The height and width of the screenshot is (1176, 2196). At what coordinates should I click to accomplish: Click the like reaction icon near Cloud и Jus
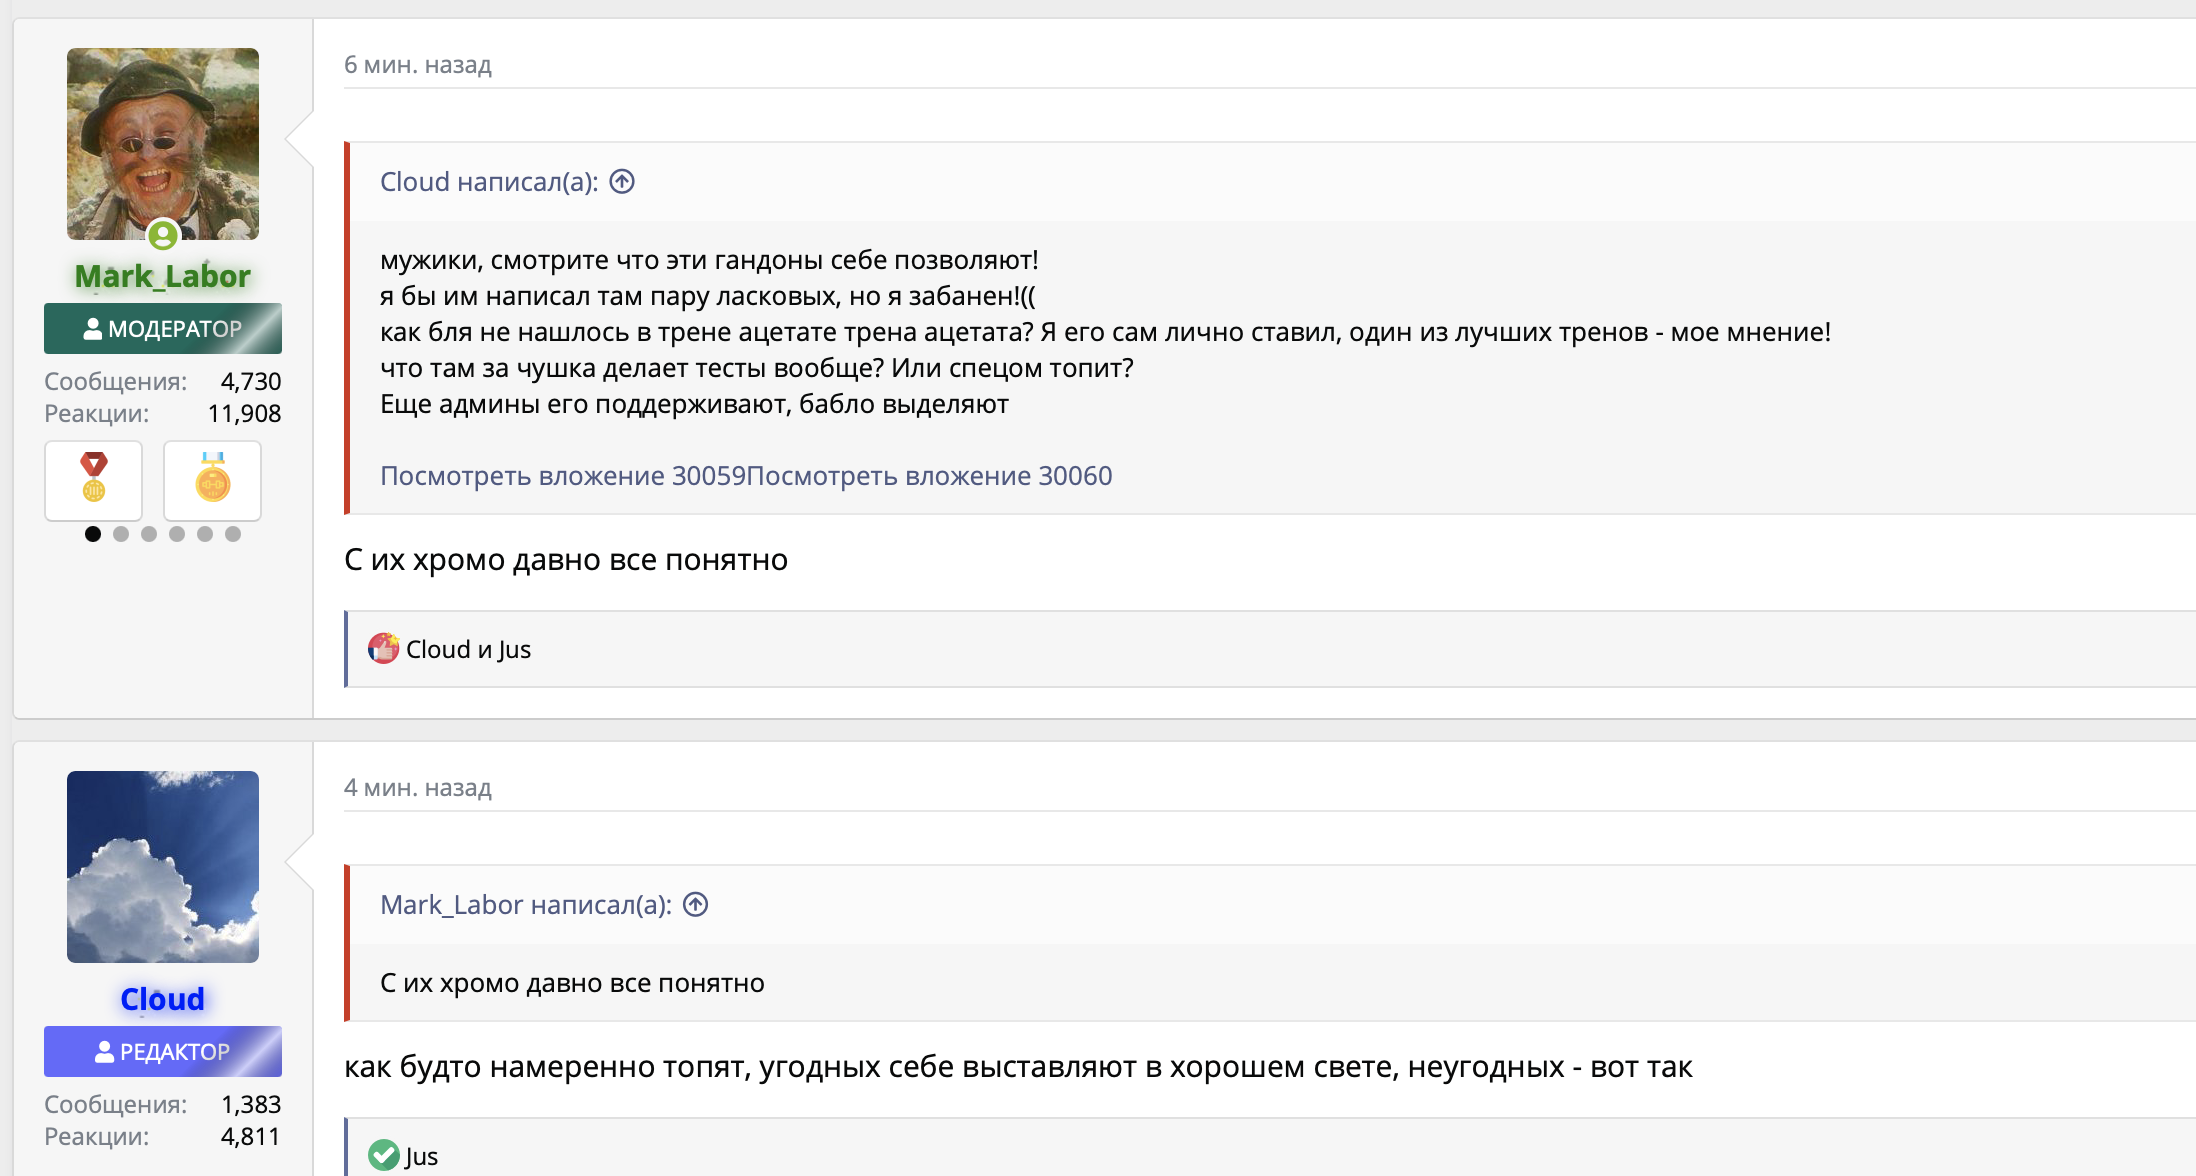383,649
